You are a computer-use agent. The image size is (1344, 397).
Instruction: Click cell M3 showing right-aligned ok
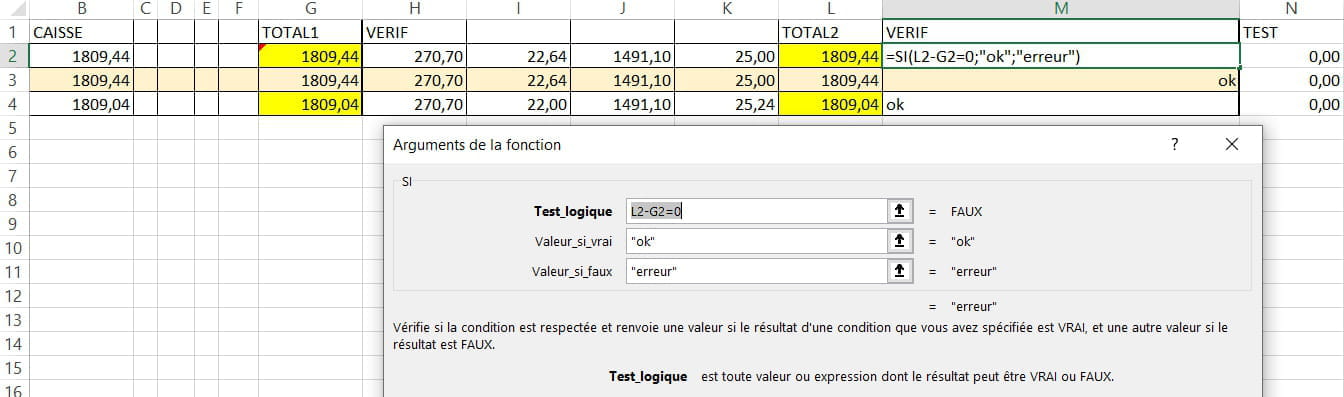click(1061, 80)
